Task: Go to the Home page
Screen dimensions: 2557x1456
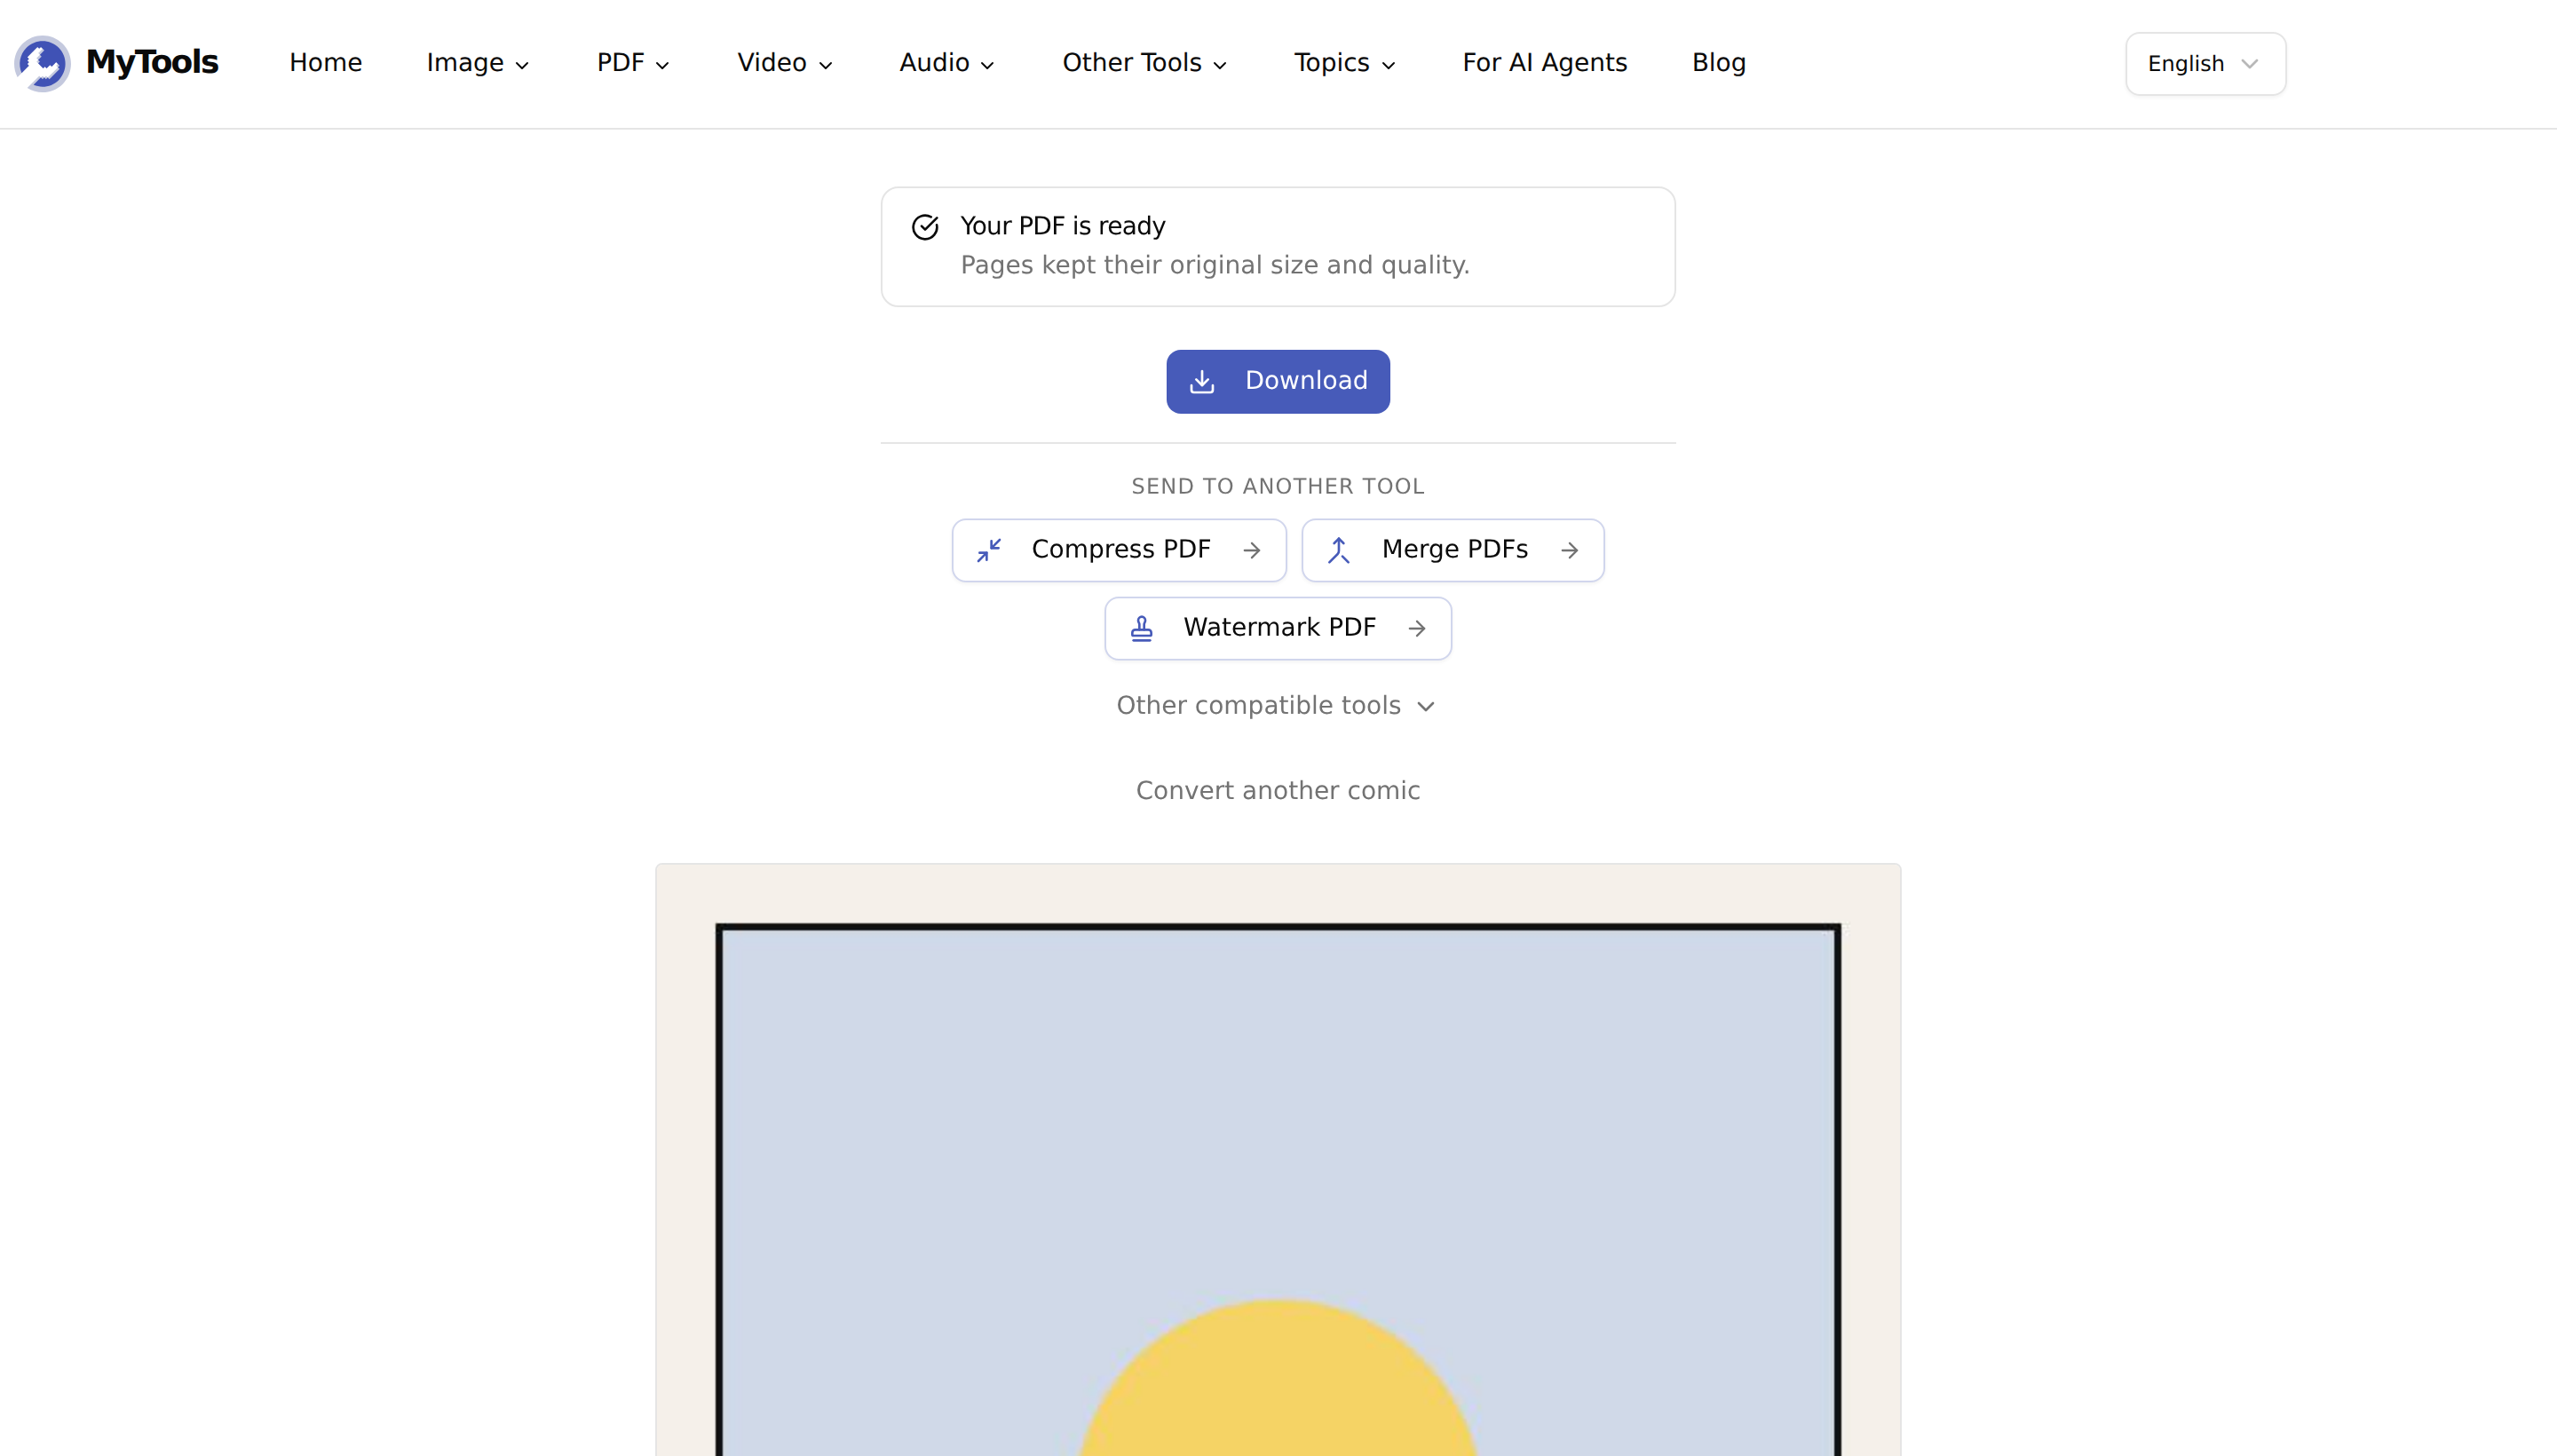Action: [326, 63]
